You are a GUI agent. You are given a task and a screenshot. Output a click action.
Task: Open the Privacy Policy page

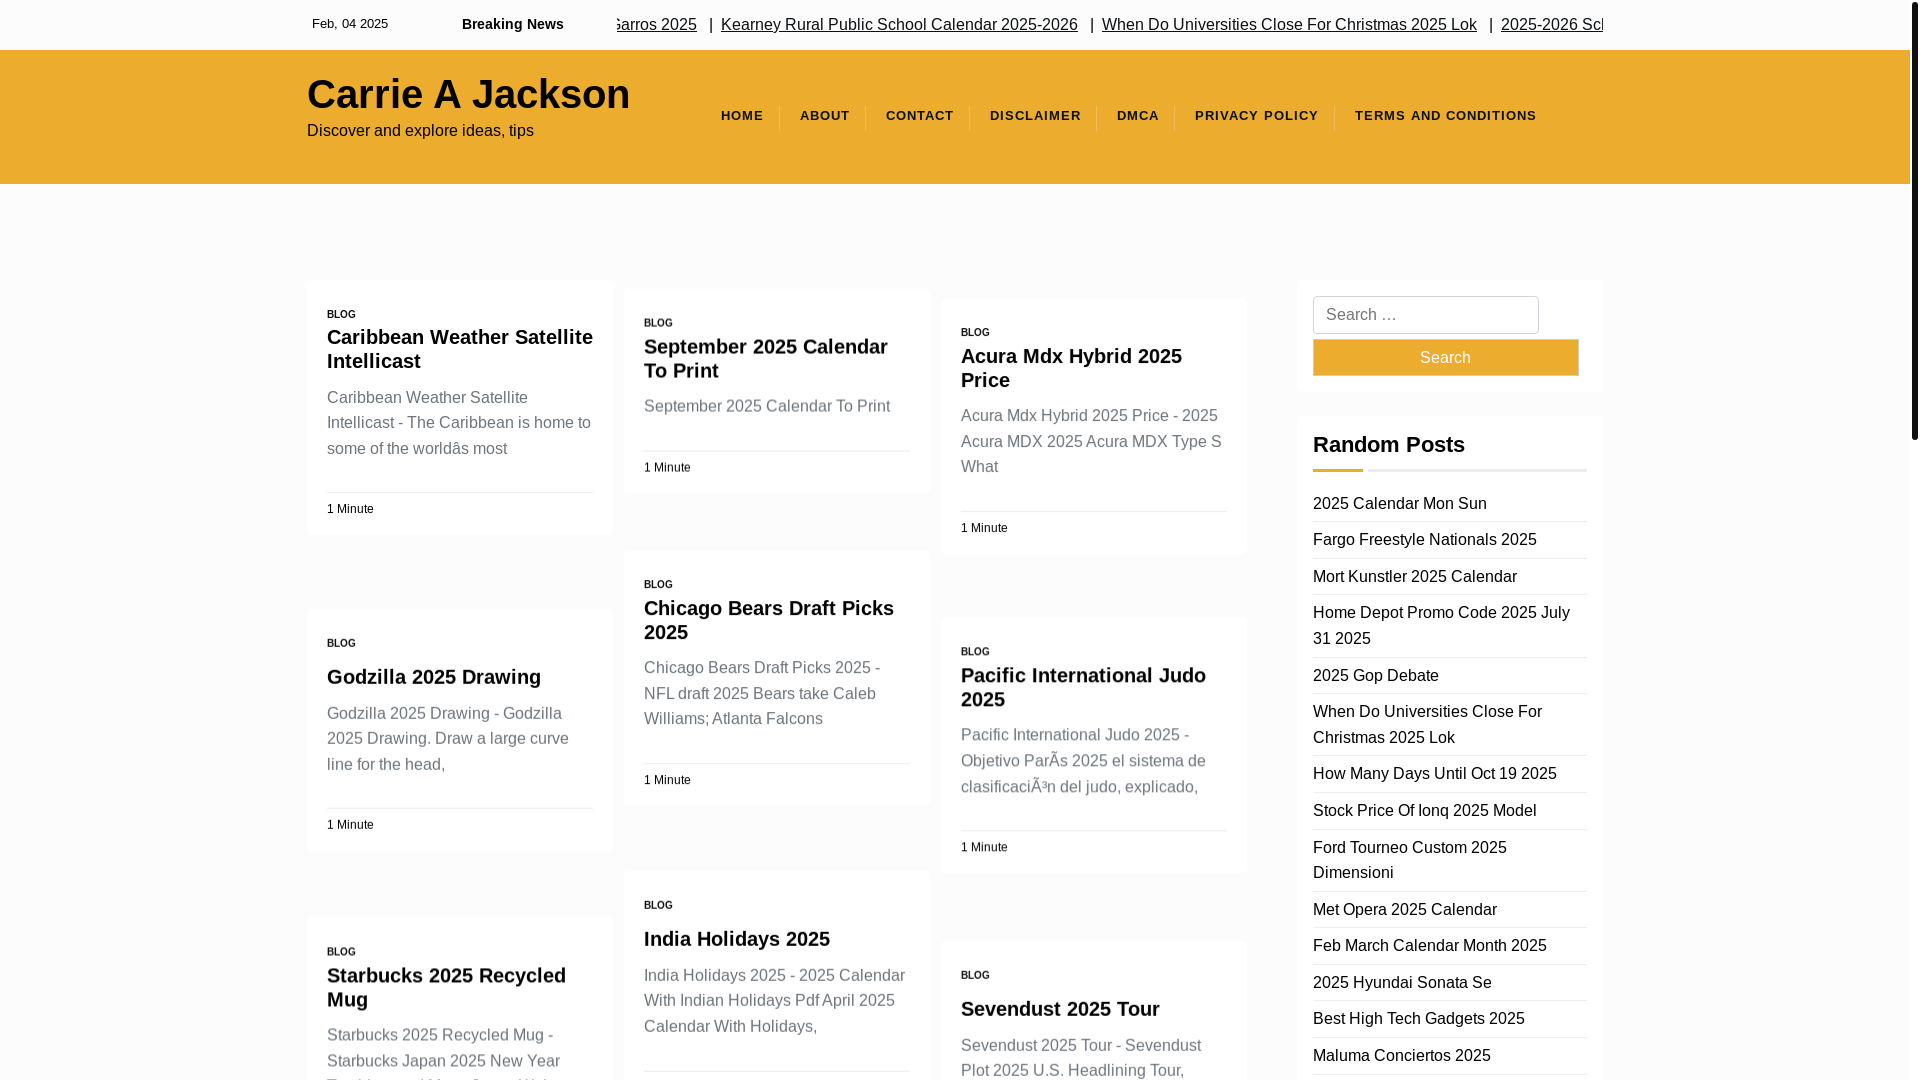(x=1256, y=116)
